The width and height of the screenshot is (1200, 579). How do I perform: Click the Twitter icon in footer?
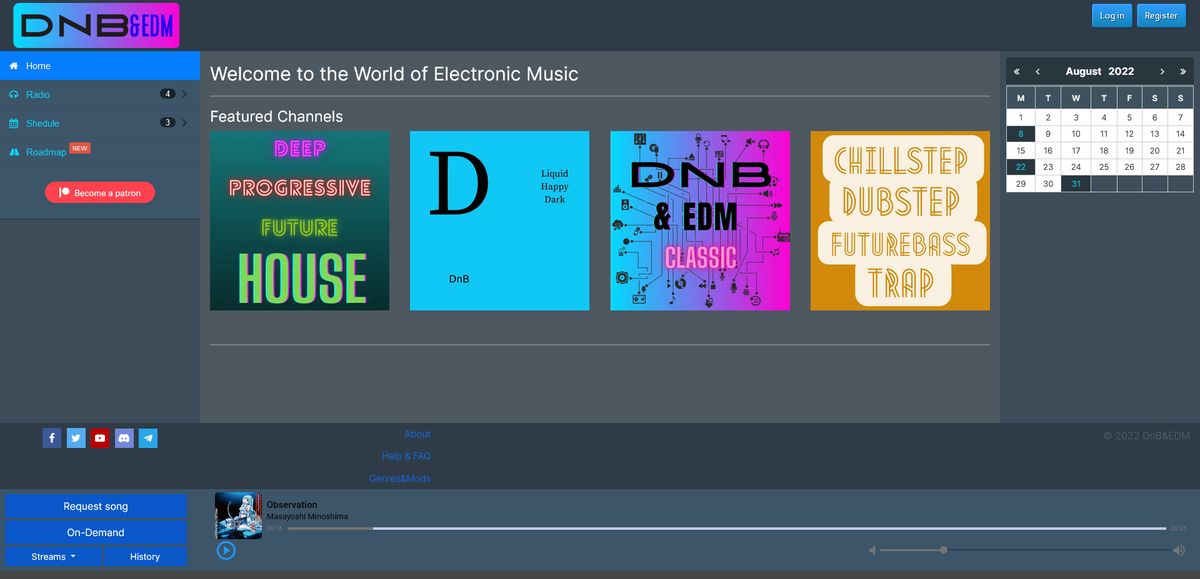tap(76, 438)
